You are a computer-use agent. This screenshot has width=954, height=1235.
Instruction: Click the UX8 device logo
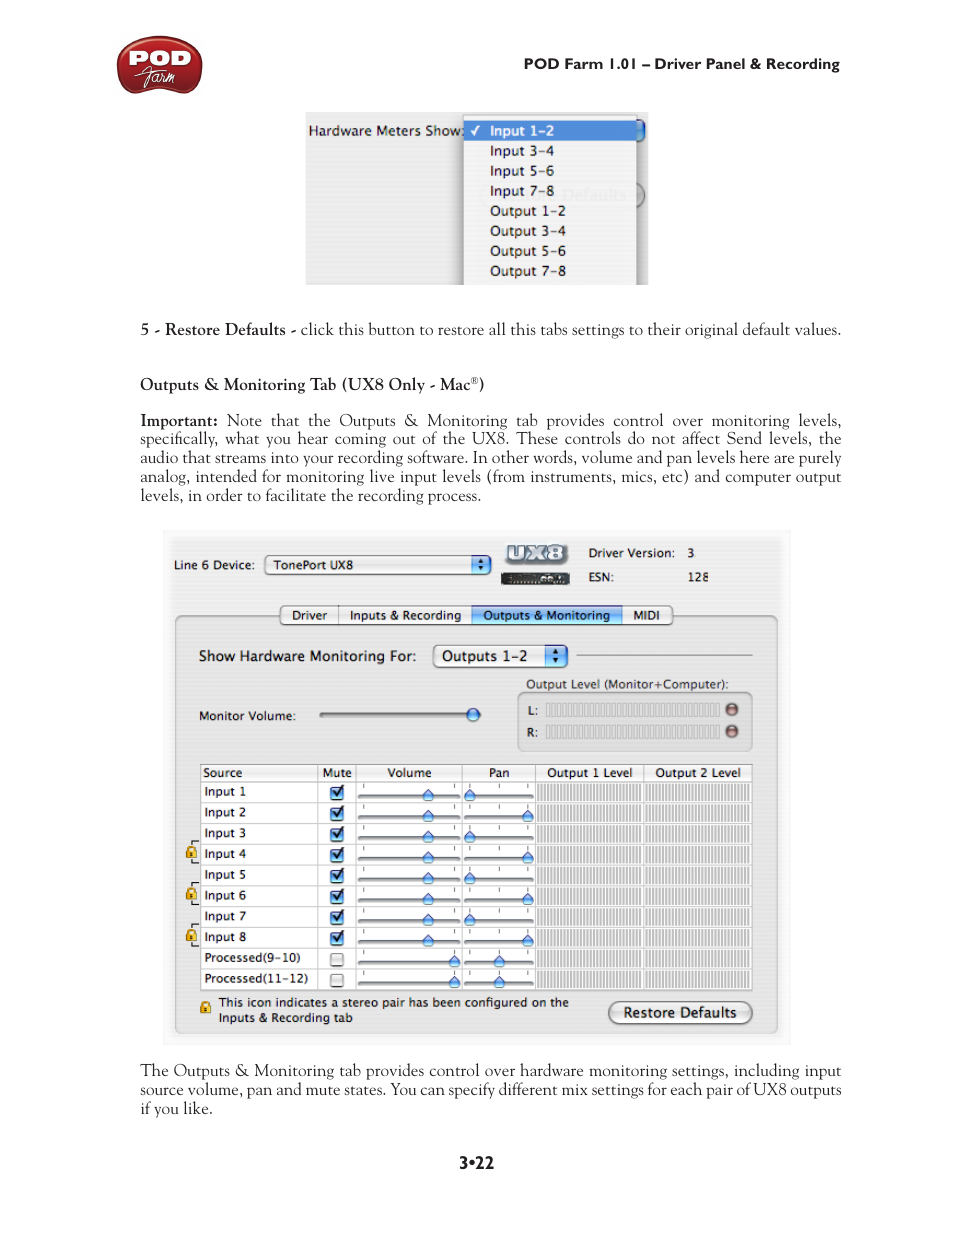(x=536, y=553)
